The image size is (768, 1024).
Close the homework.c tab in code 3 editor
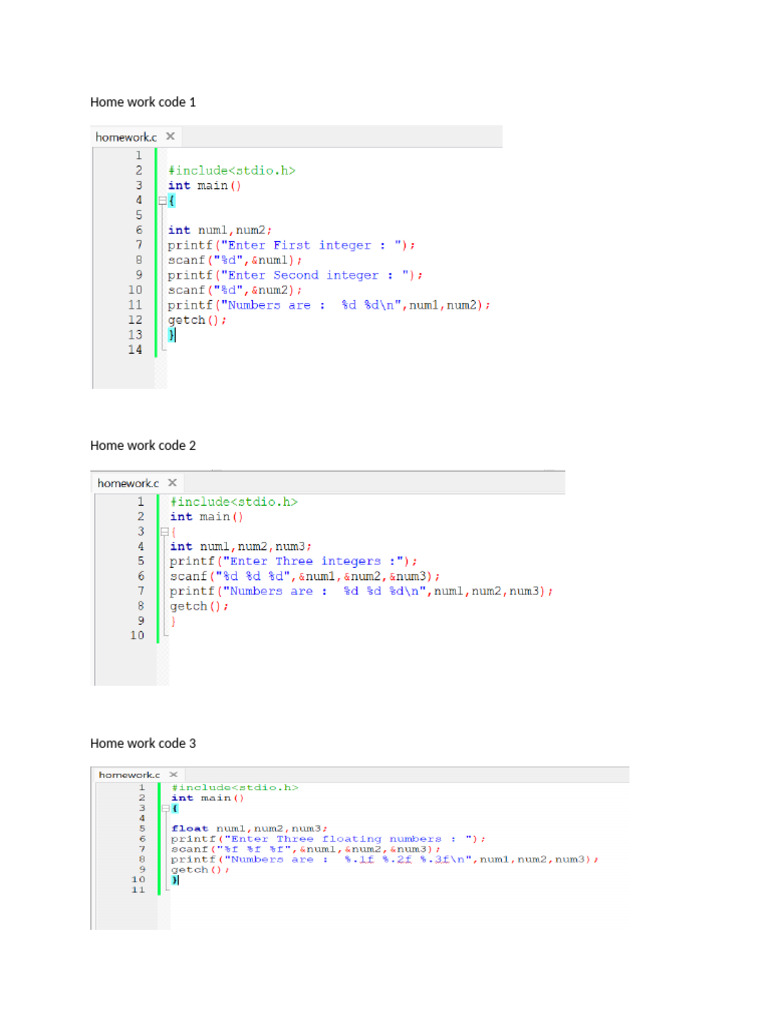[x=174, y=775]
